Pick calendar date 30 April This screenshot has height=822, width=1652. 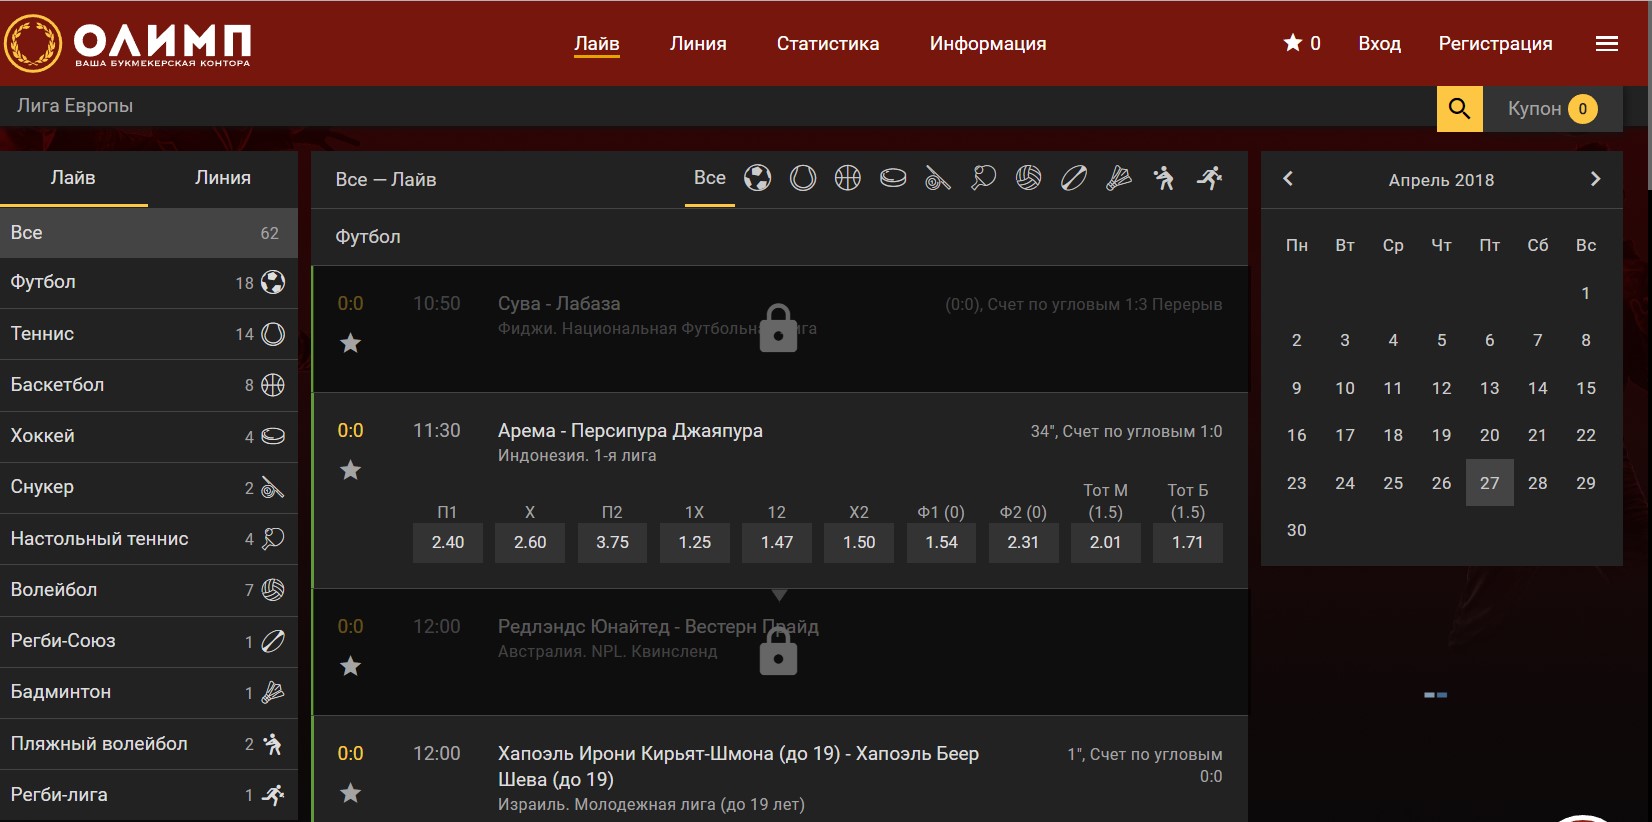pos(1297,530)
